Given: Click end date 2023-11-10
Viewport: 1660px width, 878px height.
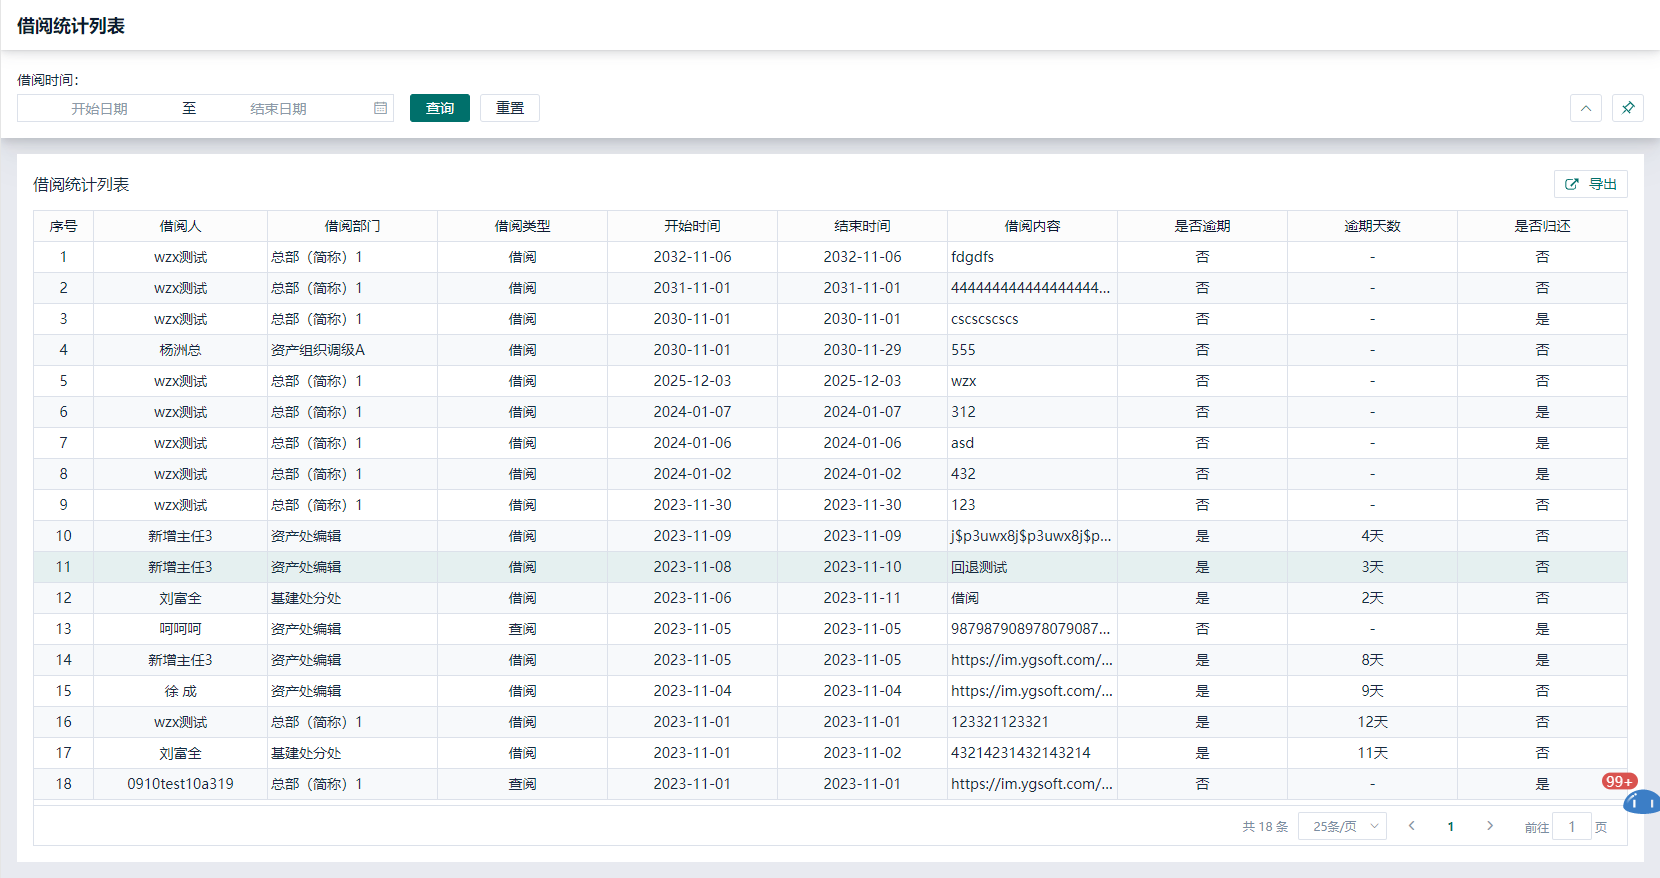Looking at the screenshot, I should (862, 567).
